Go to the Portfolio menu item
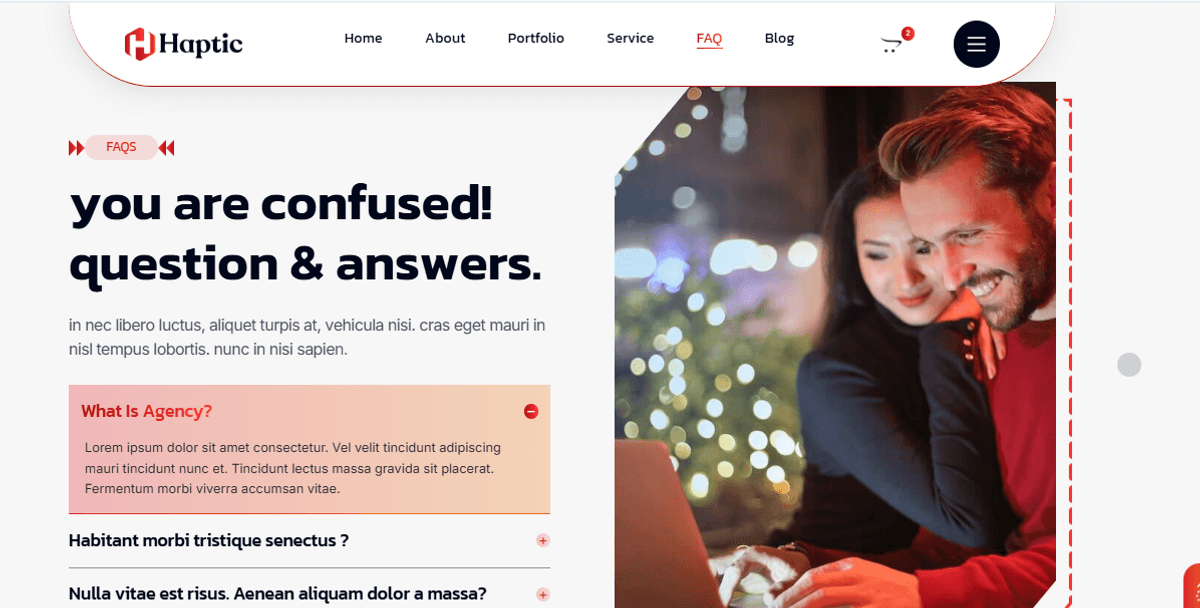Screen dimensions: 1200x608 535,38
